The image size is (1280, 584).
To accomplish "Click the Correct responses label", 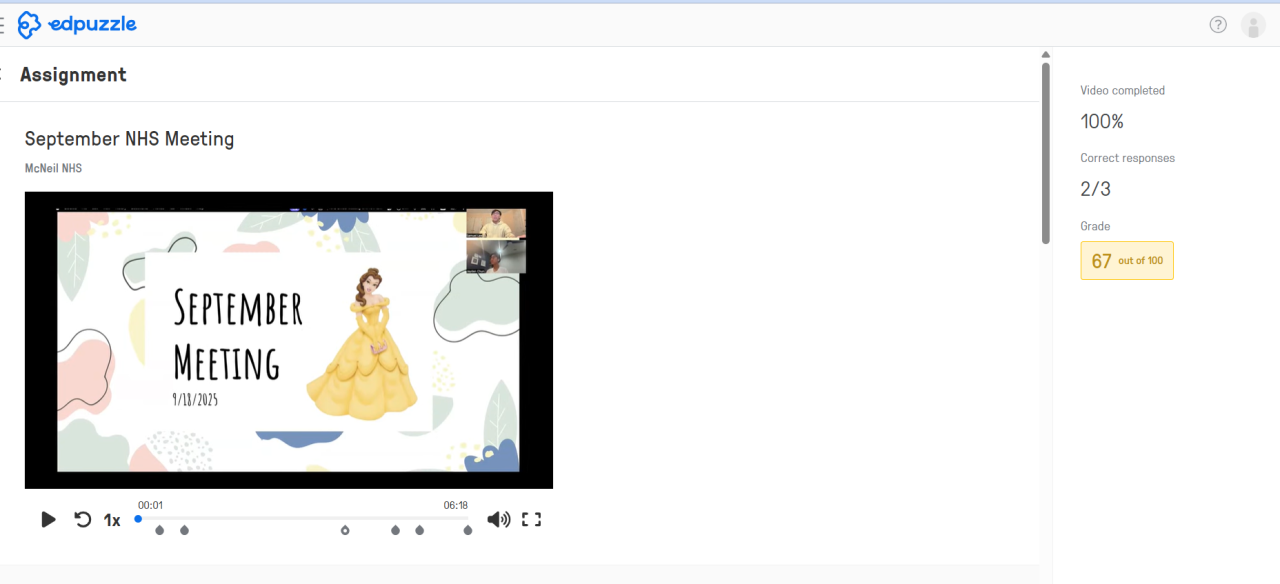I will tap(1127, 158).
